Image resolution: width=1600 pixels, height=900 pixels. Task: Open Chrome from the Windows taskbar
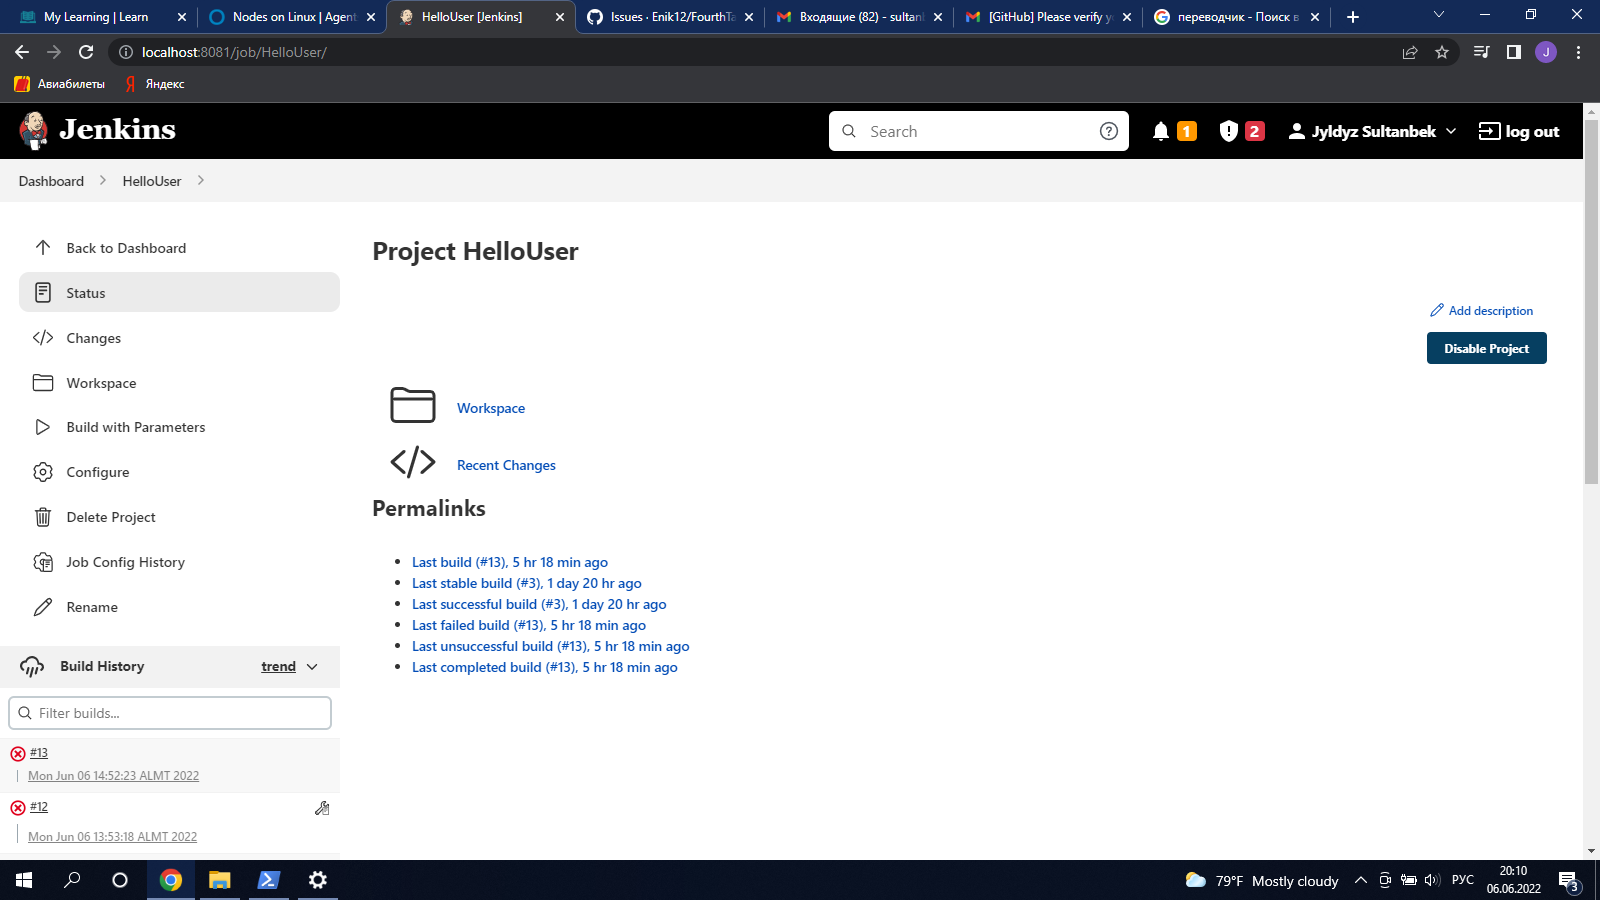tap(171, 880)
